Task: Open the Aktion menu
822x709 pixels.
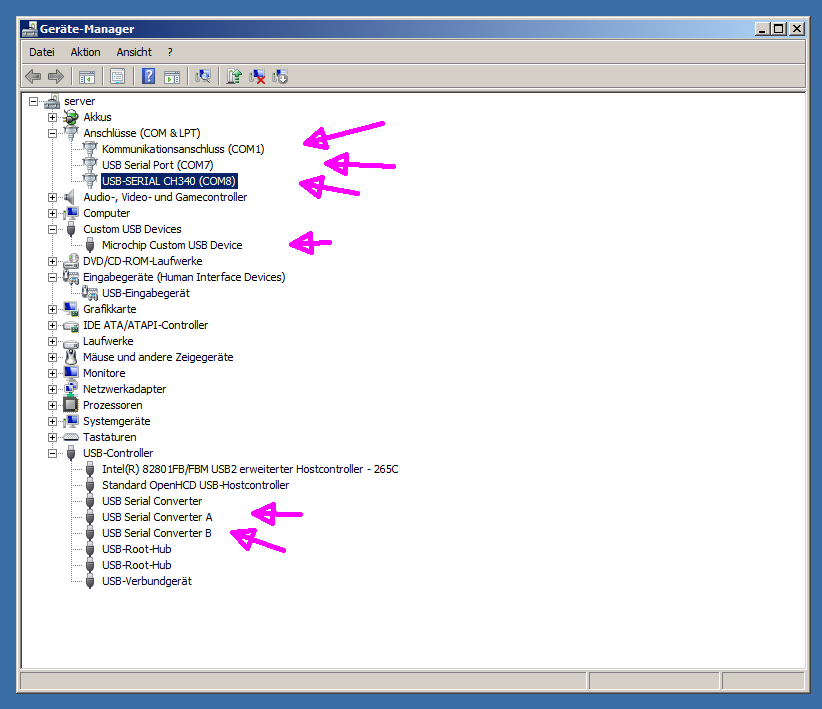Action: pos(85,52)
